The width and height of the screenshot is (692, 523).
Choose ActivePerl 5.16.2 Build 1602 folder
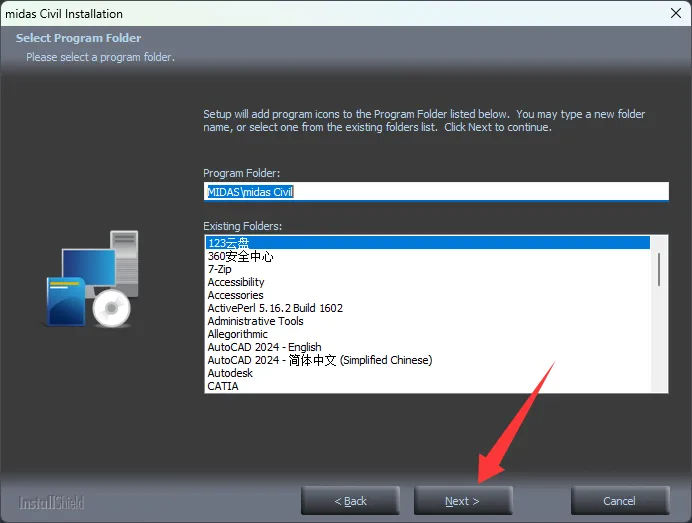(x=427, y=308)
